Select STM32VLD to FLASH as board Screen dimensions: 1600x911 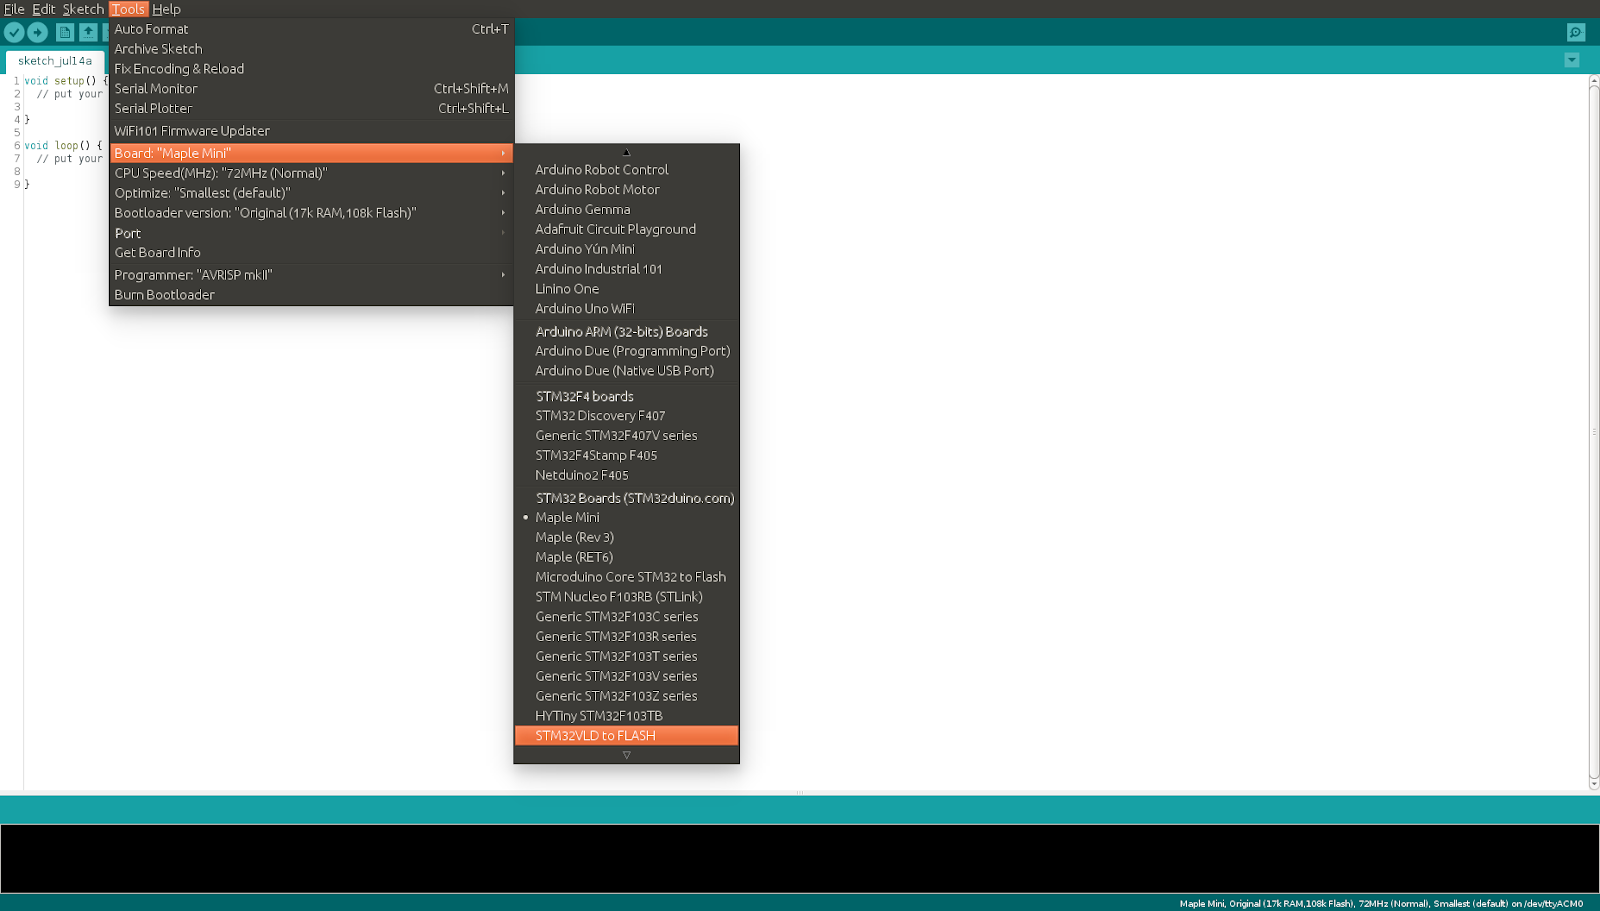point(595,735)
